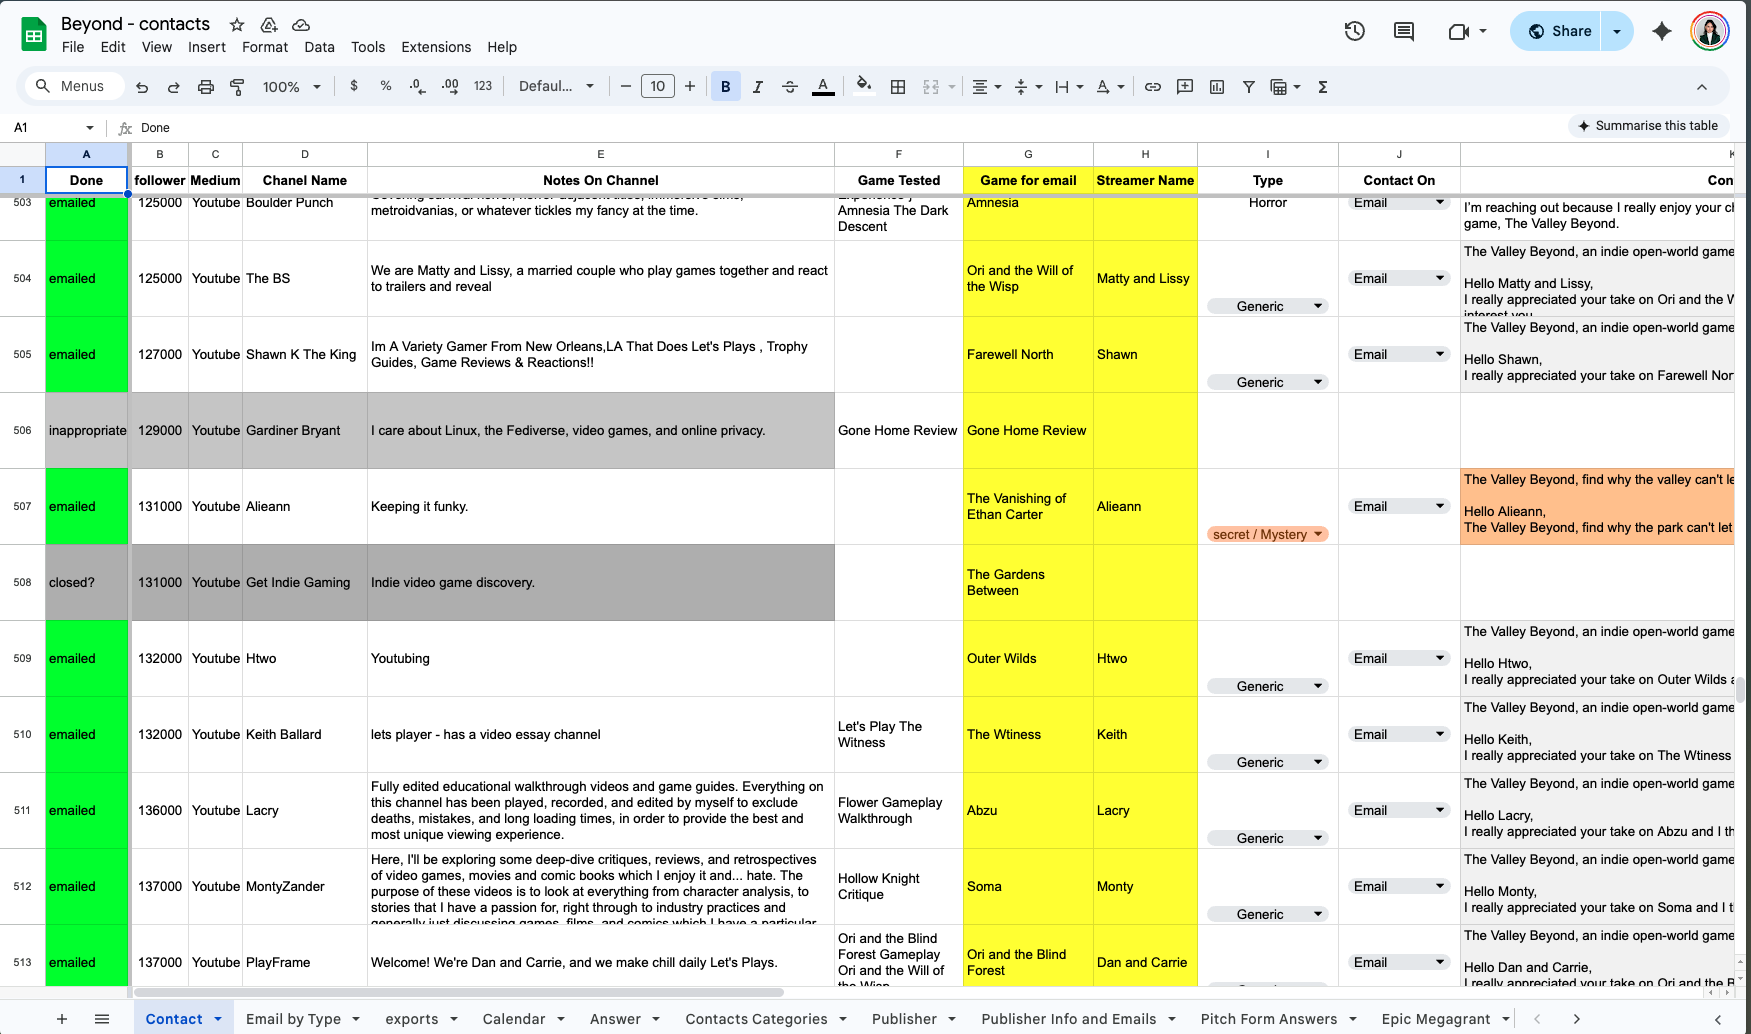Format as percent

tap(386, 86)
